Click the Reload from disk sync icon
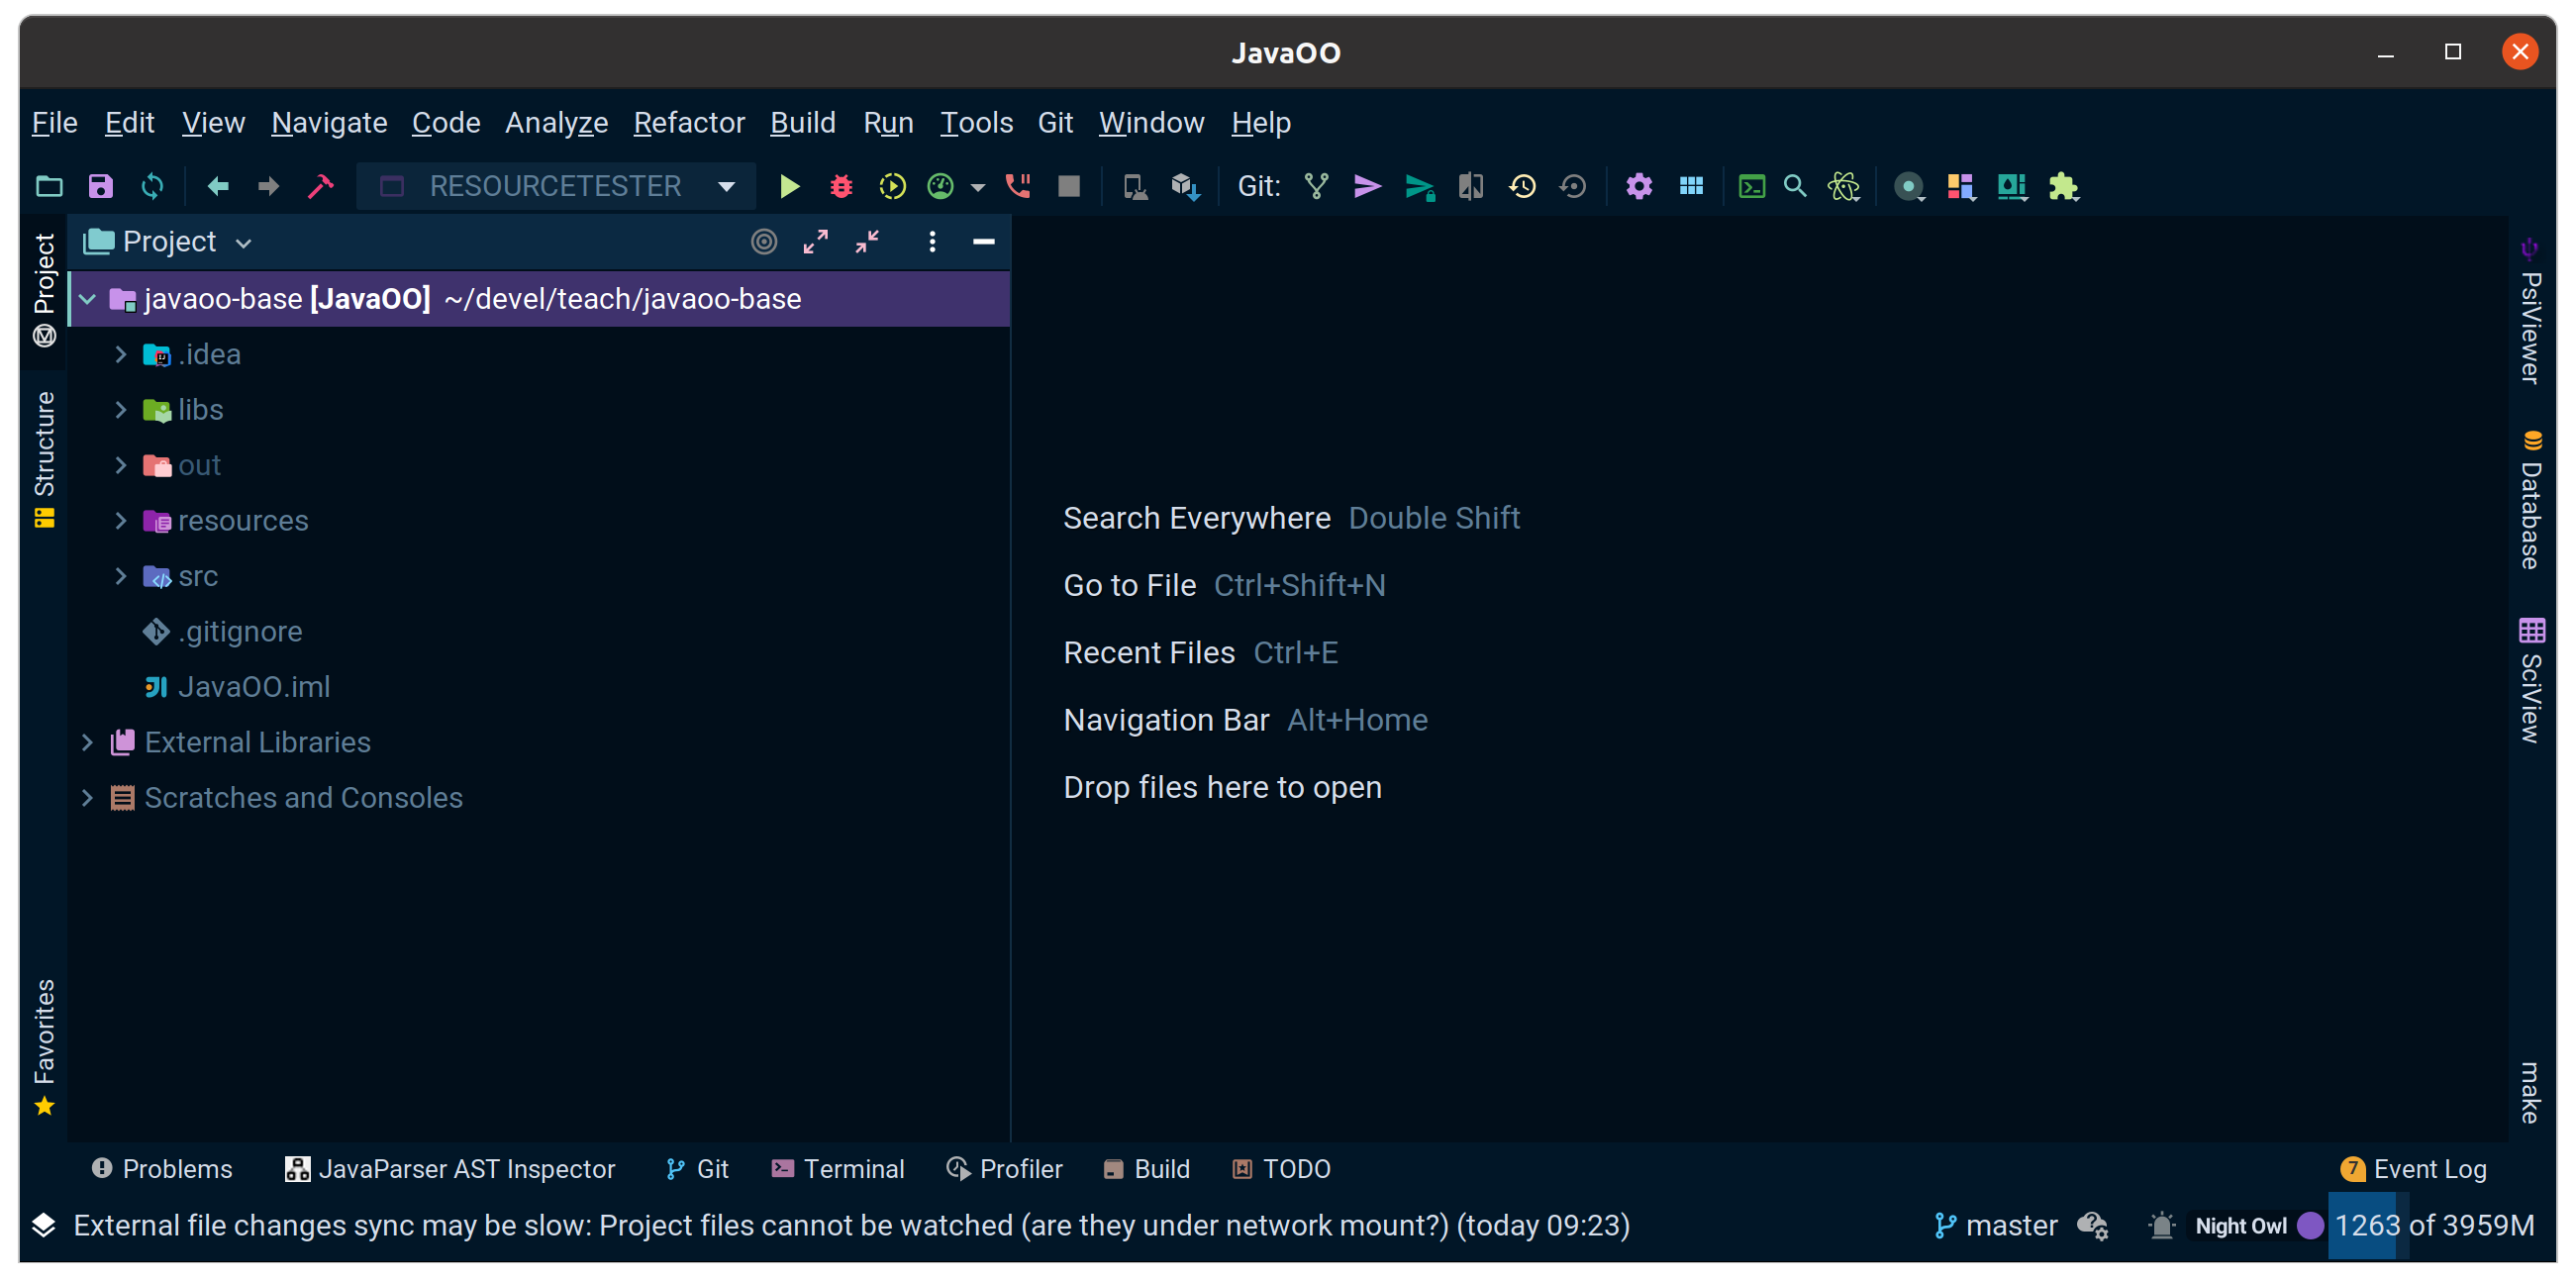 click(x=153, y=187)
